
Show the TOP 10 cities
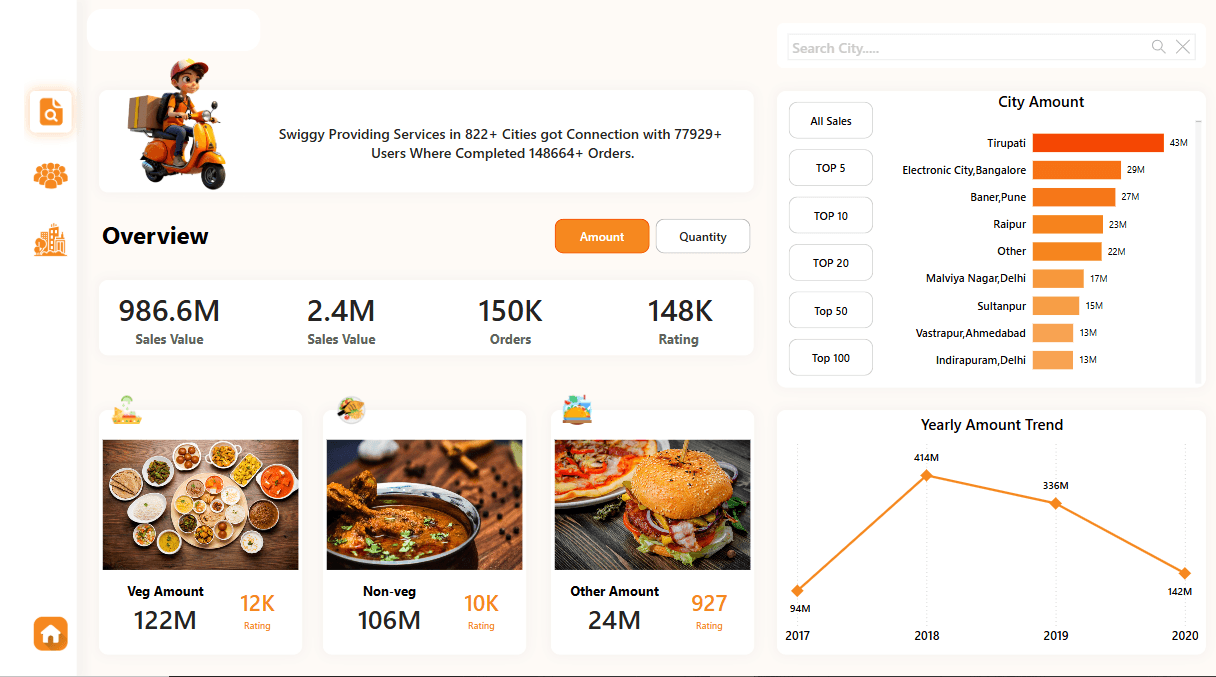coord(831,216)
